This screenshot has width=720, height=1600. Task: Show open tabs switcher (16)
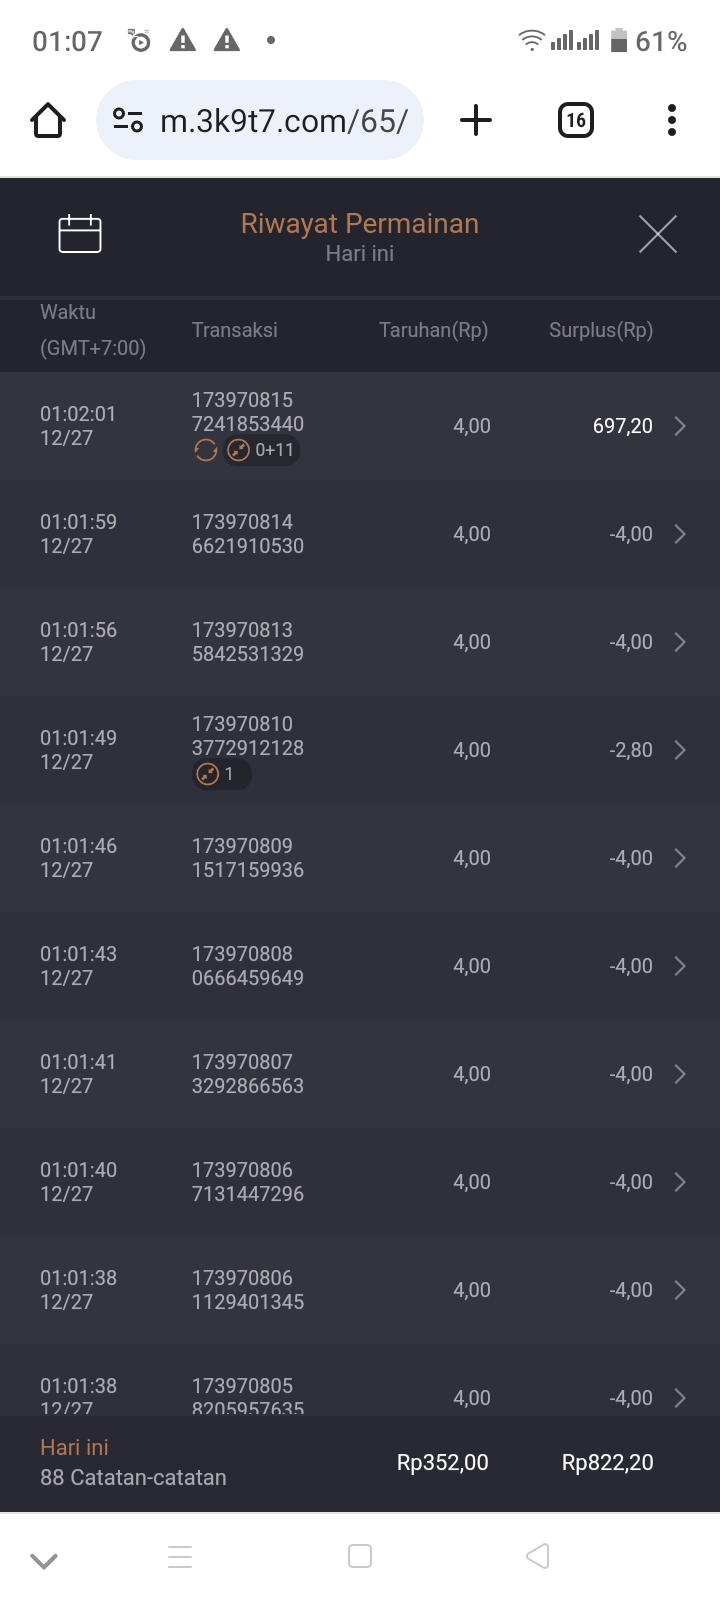pos(575,121)
